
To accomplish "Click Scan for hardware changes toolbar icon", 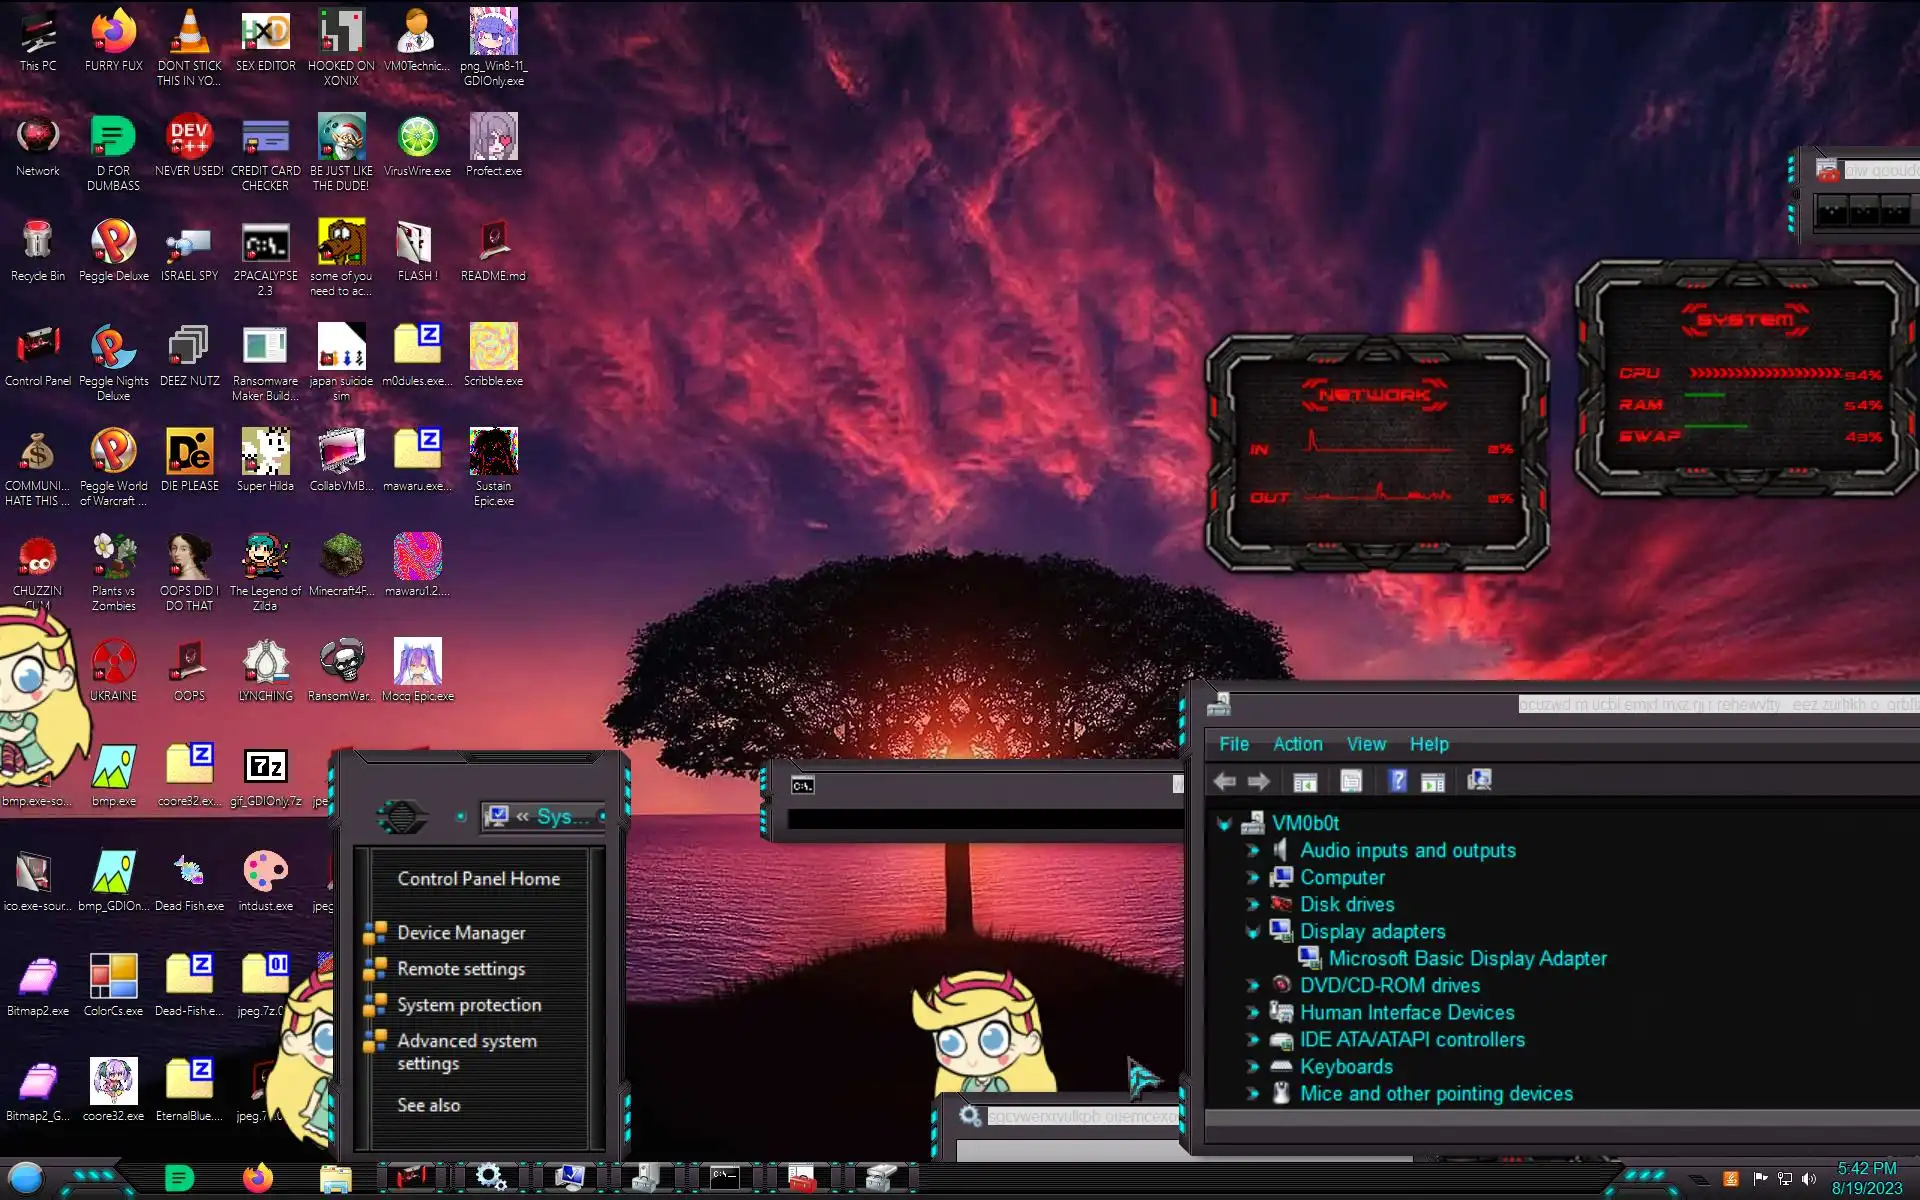I will click(1479, 781).
